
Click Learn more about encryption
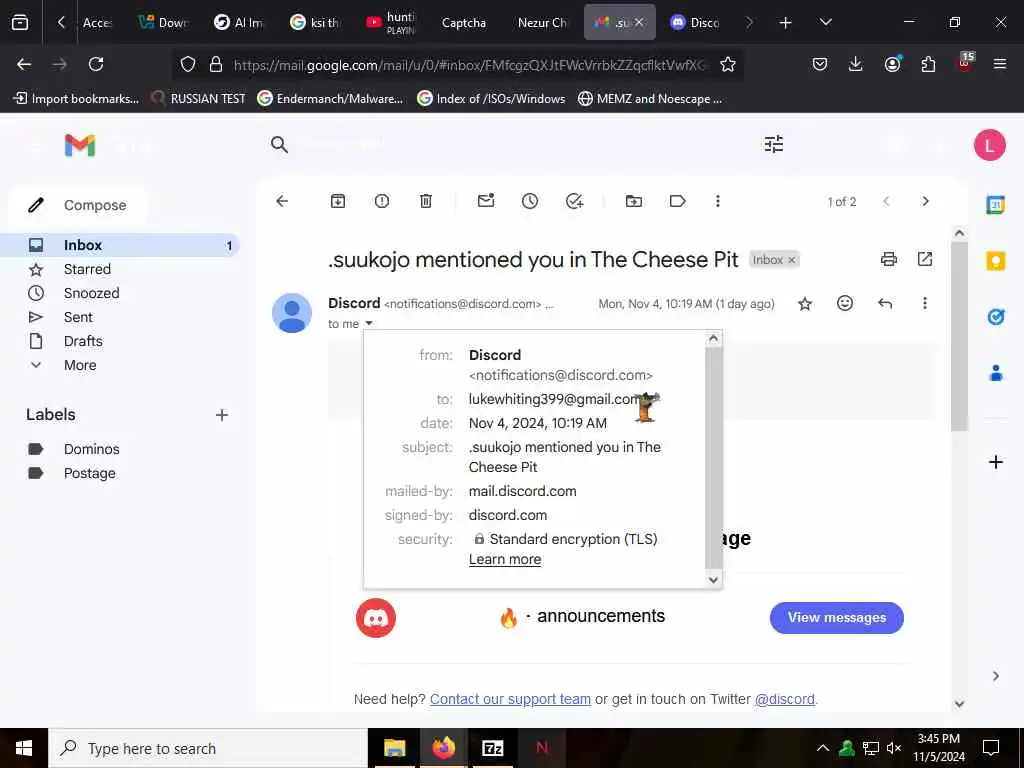505,560
